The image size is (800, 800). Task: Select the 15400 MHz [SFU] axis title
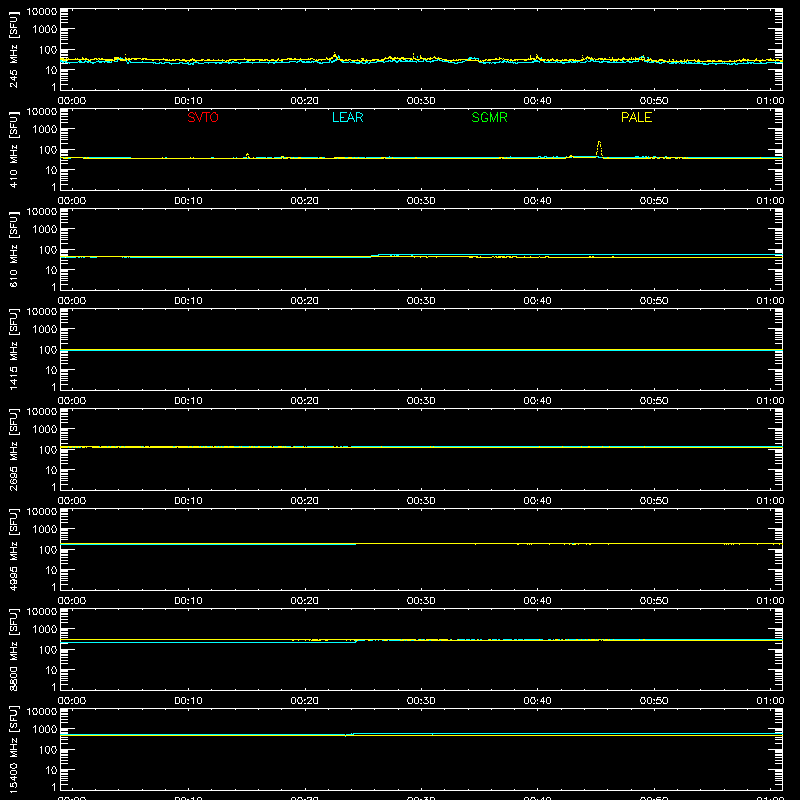tap(13, 749)
